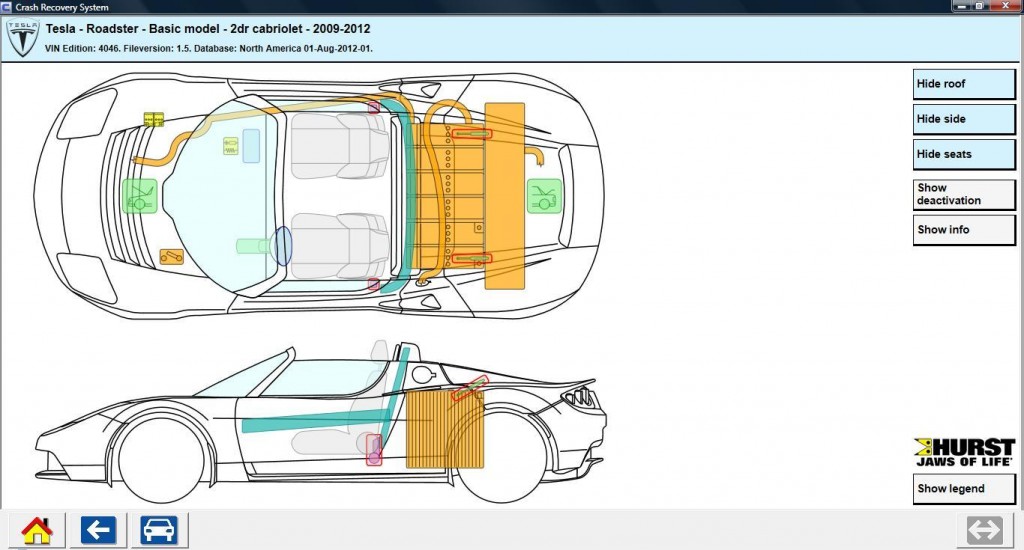Toggle Hide seats
Viewport: 1024px width, 550px height.
click(964, 154)
